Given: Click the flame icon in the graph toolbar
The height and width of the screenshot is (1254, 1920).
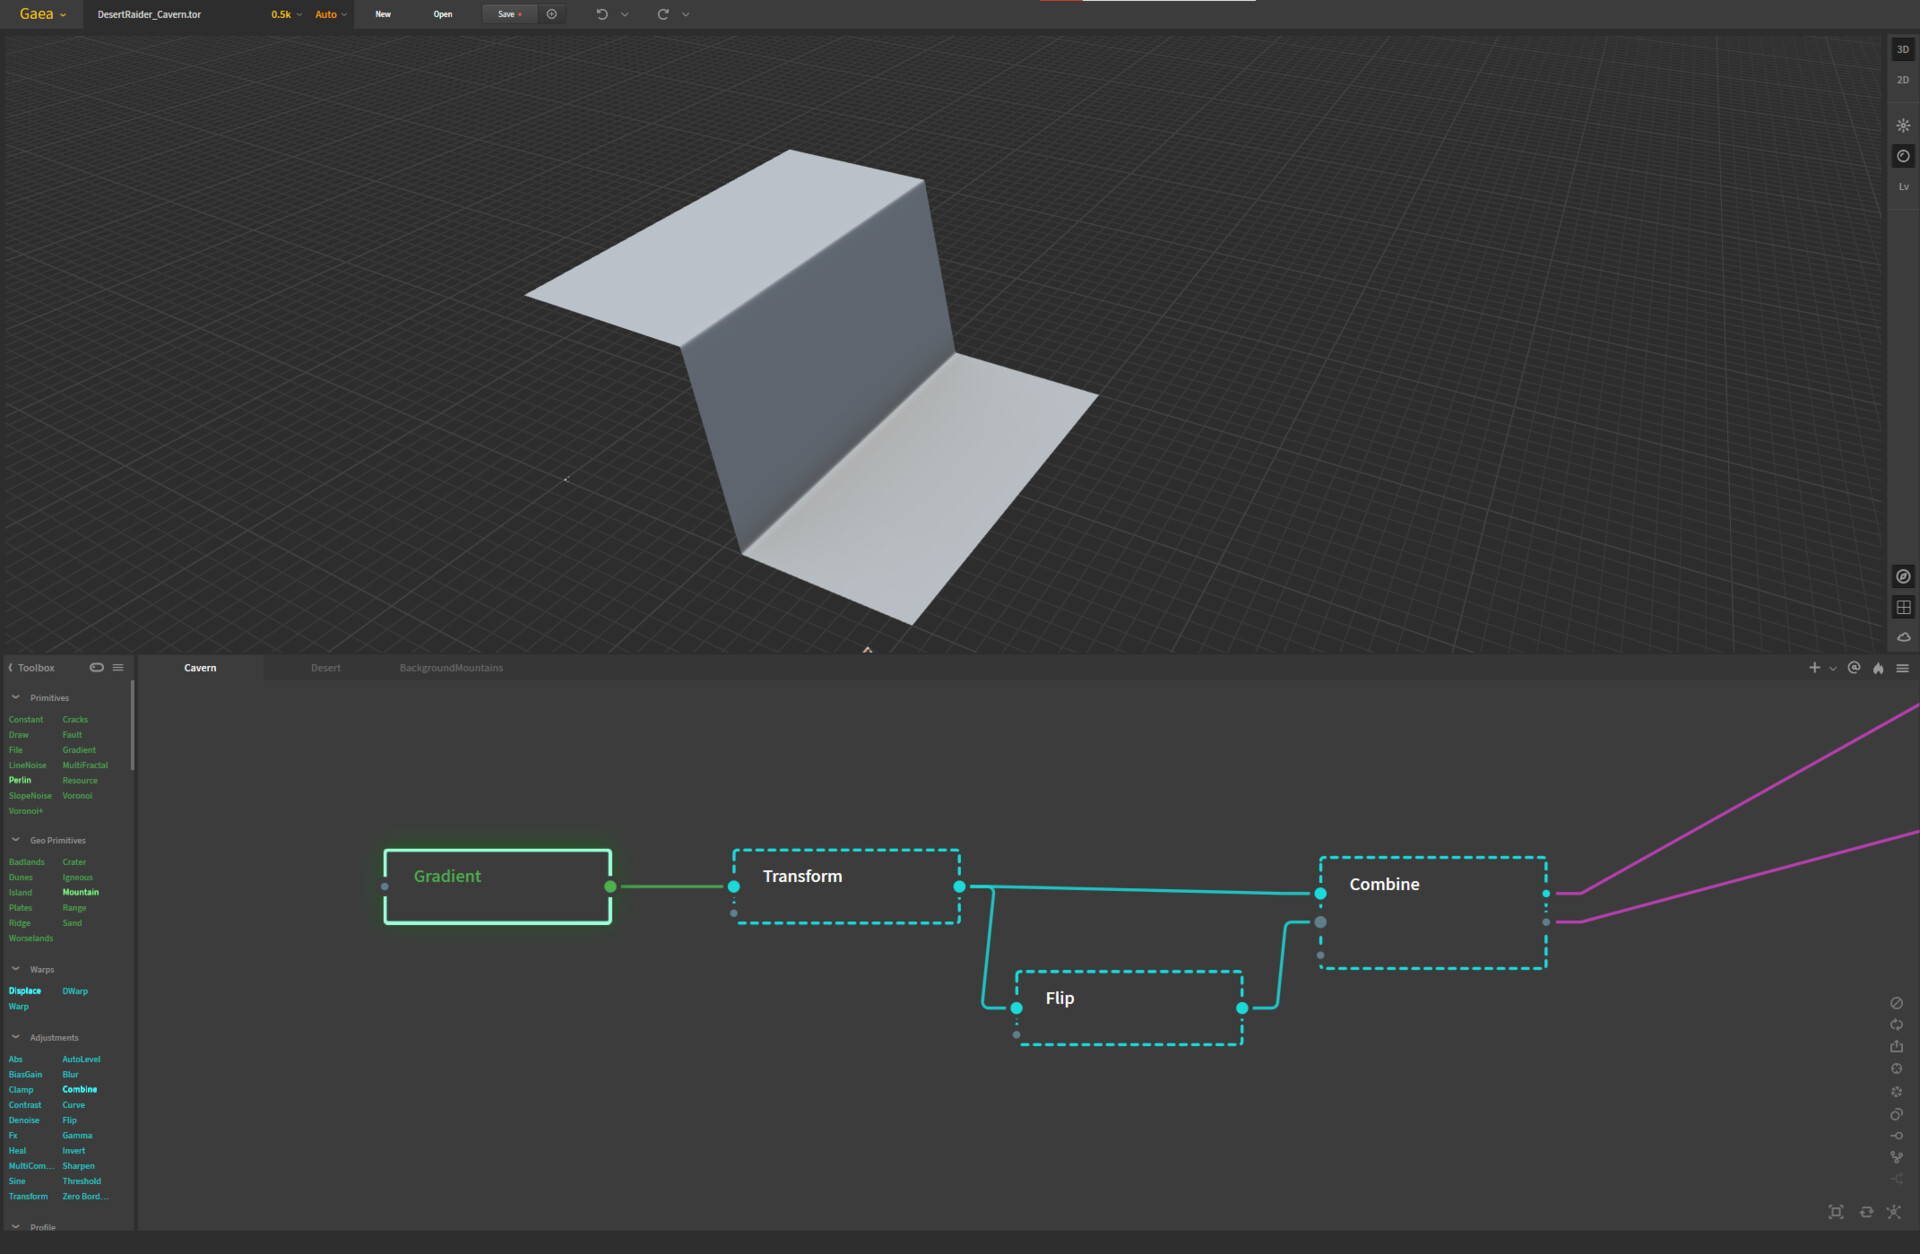Looking at the screenshot, I should point(1877,667).
